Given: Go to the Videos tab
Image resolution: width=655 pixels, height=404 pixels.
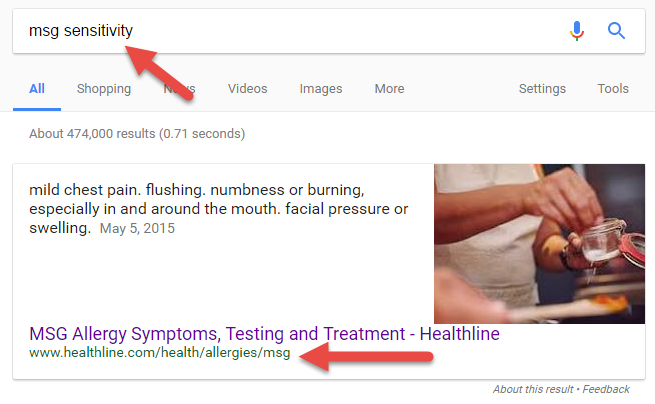Looking at the screenshot, I should pos(247,89).
